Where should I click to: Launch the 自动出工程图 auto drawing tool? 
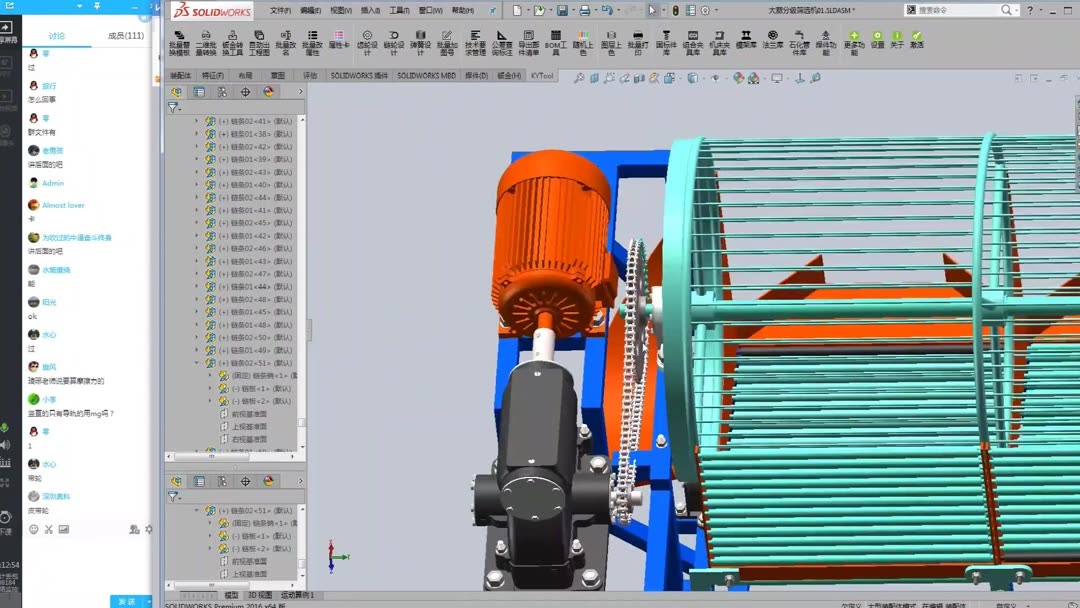click(258, 42)
